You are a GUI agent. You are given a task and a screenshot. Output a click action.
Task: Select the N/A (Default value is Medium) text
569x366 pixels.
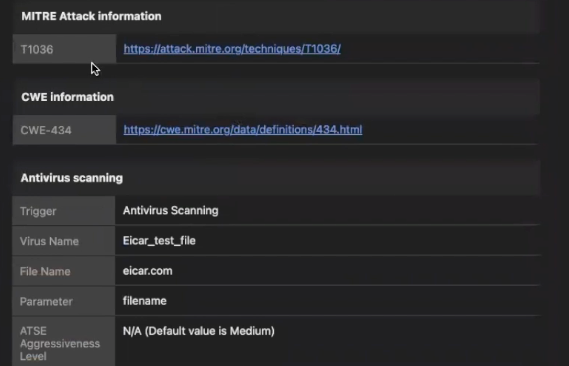pos(198,331)
